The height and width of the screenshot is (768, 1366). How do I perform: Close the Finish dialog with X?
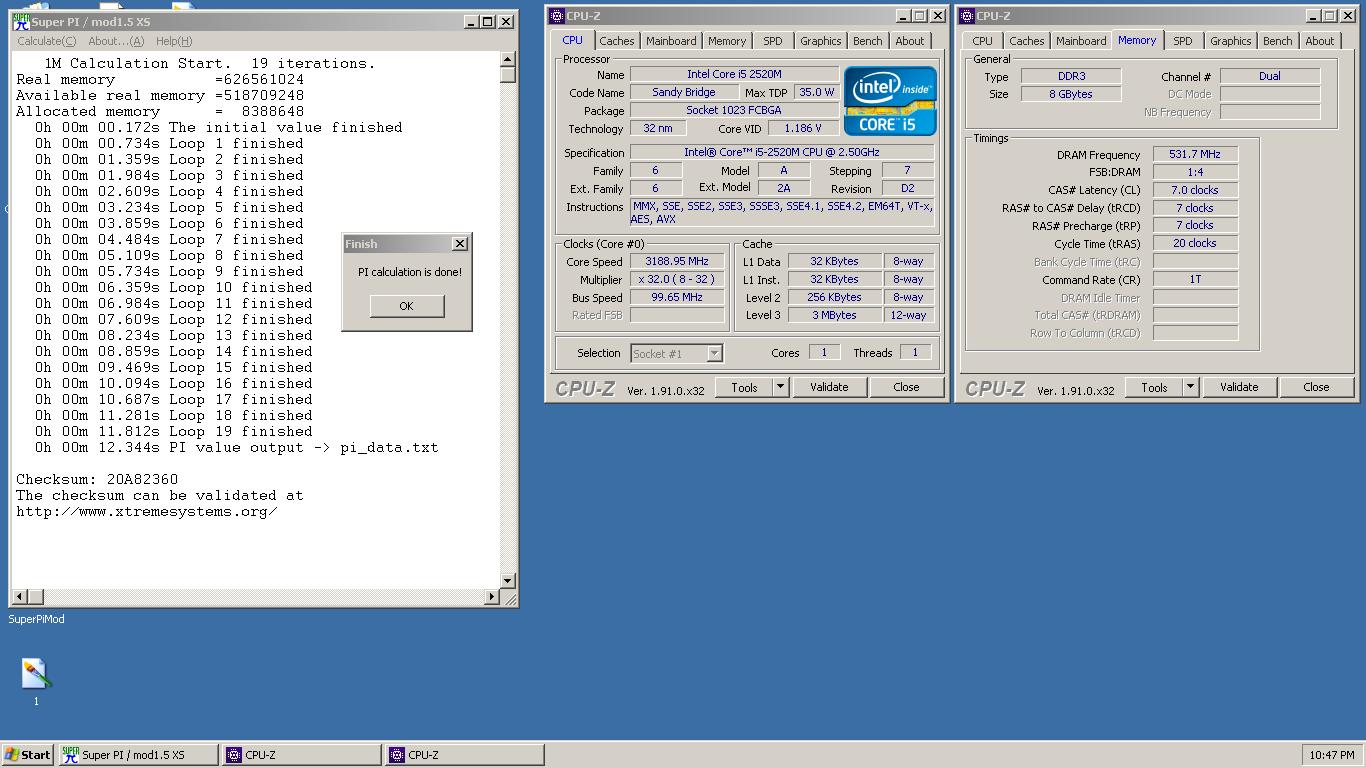(x=460, y=244)
